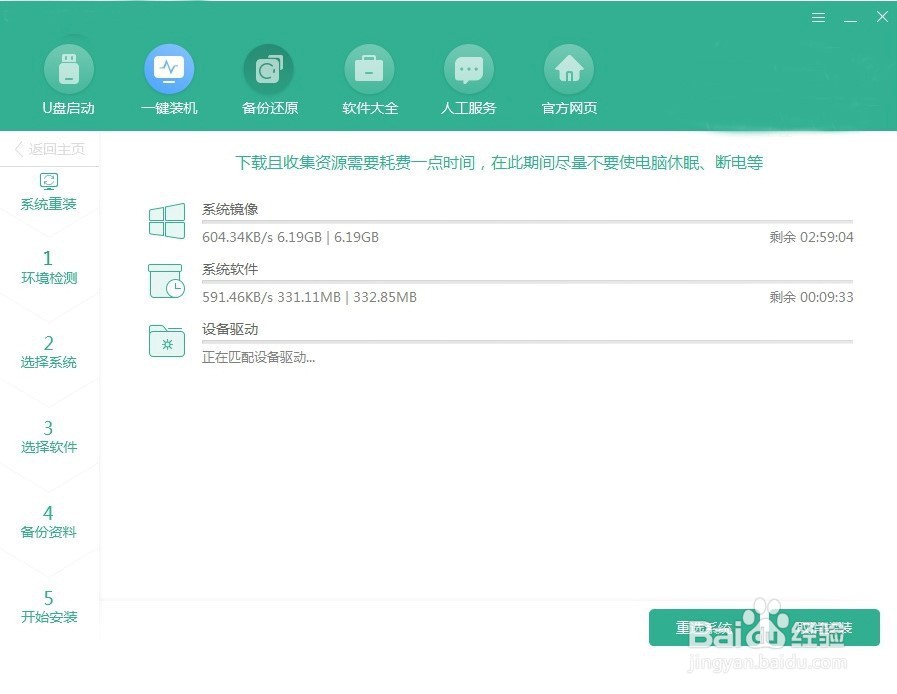Open the 备份还原 backup and restore tool
The image size is (897, 694).
click(269, 67)
